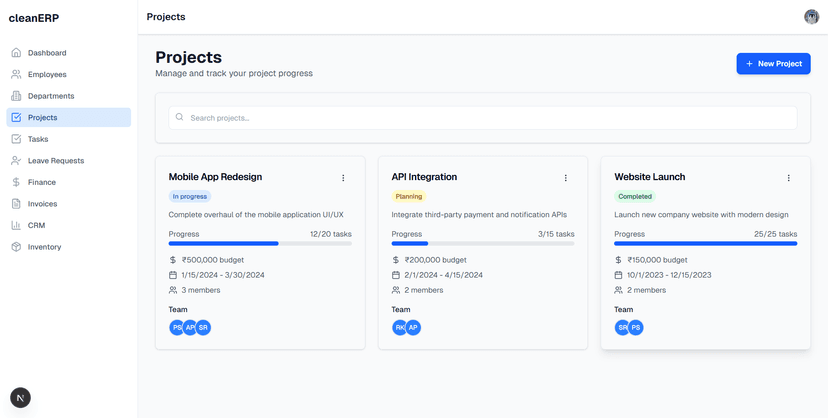Open the Employees section

coord(69,74)
